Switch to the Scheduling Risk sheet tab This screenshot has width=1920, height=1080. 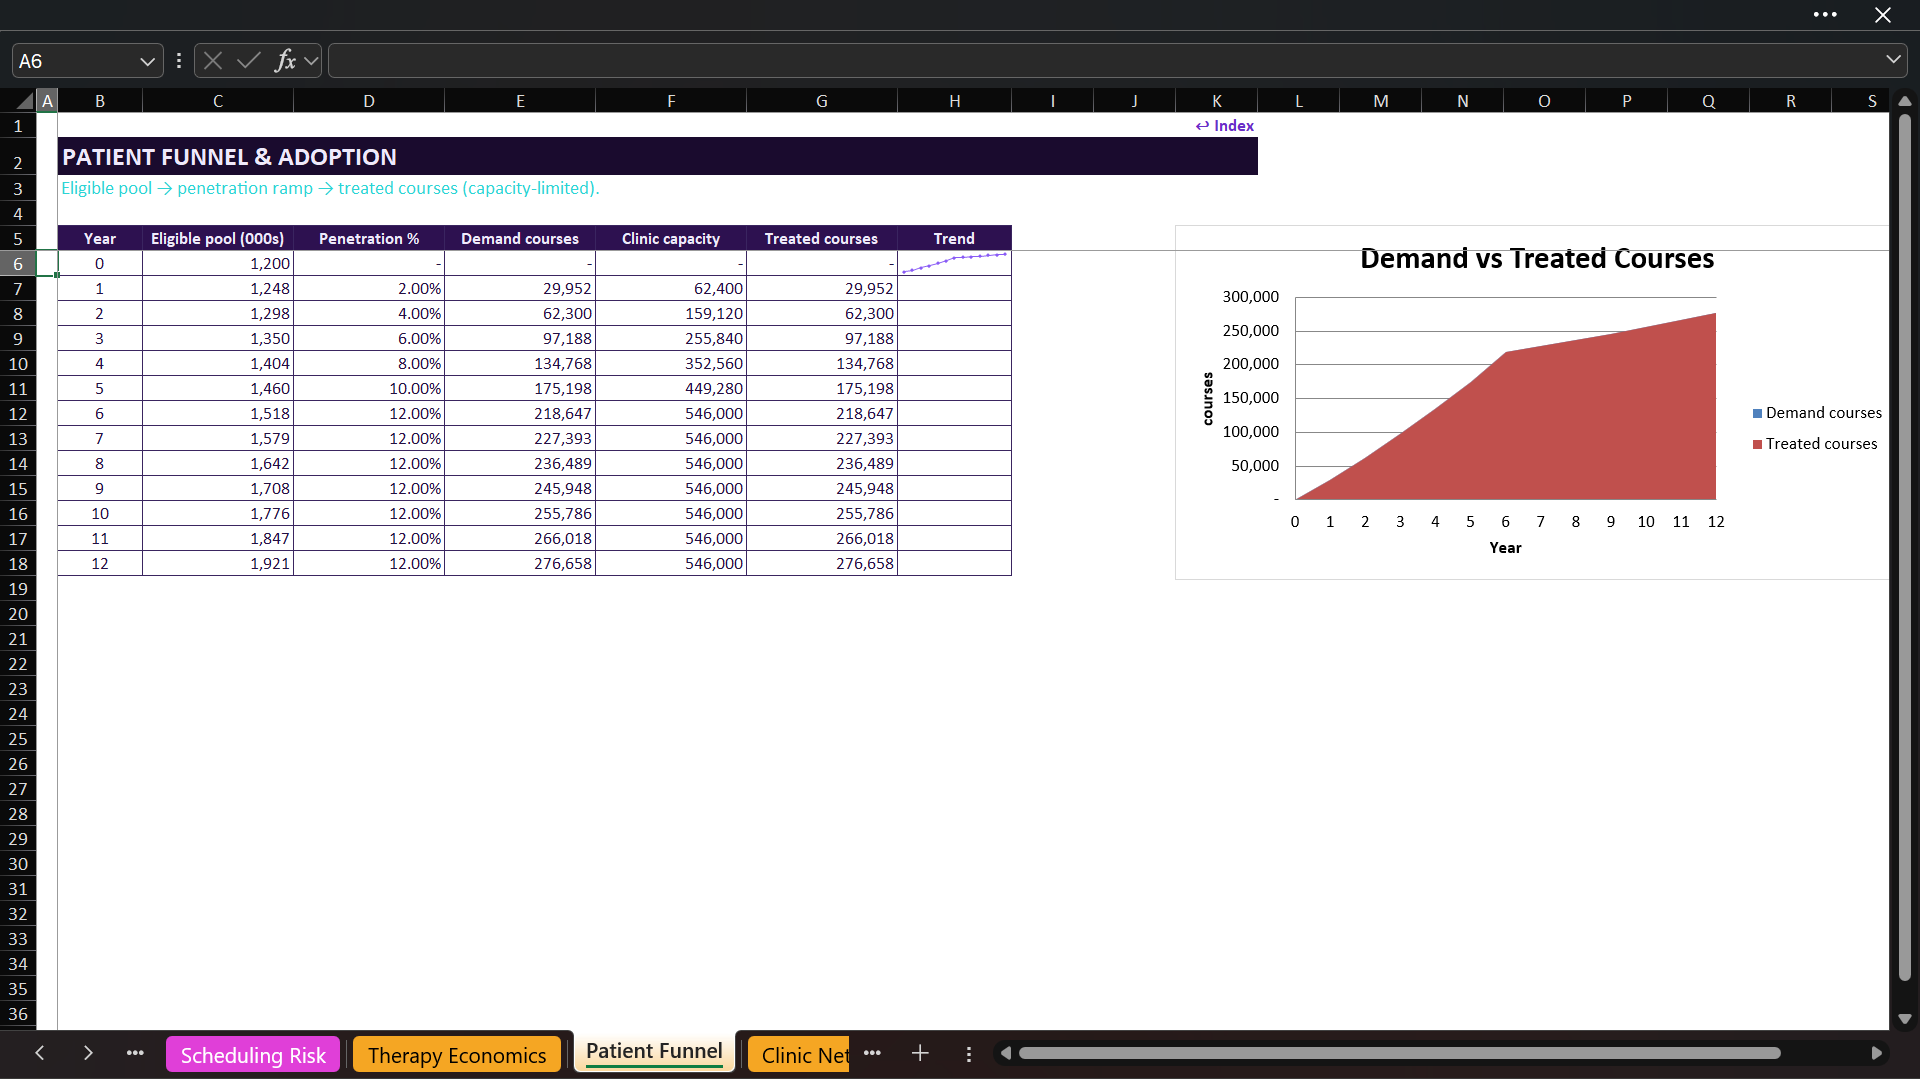pyautogui.click(x=253, y=1055)
